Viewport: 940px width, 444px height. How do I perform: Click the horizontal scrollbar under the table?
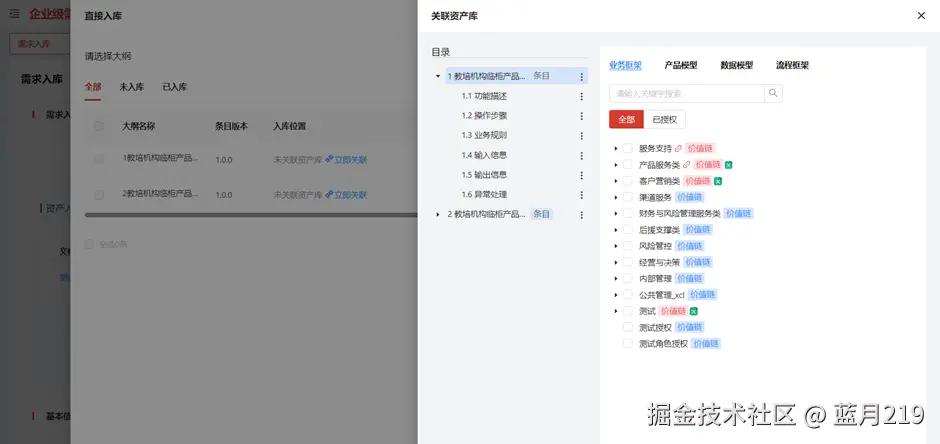point(251,215)
